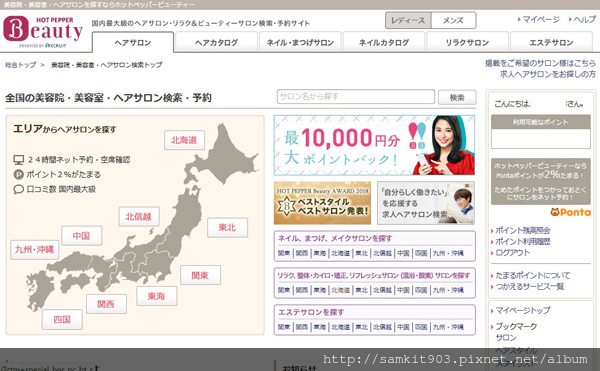Screen dimensions: 600x371
Task: Open ポイント残高照会 link
Action: (x=523, y=230)
